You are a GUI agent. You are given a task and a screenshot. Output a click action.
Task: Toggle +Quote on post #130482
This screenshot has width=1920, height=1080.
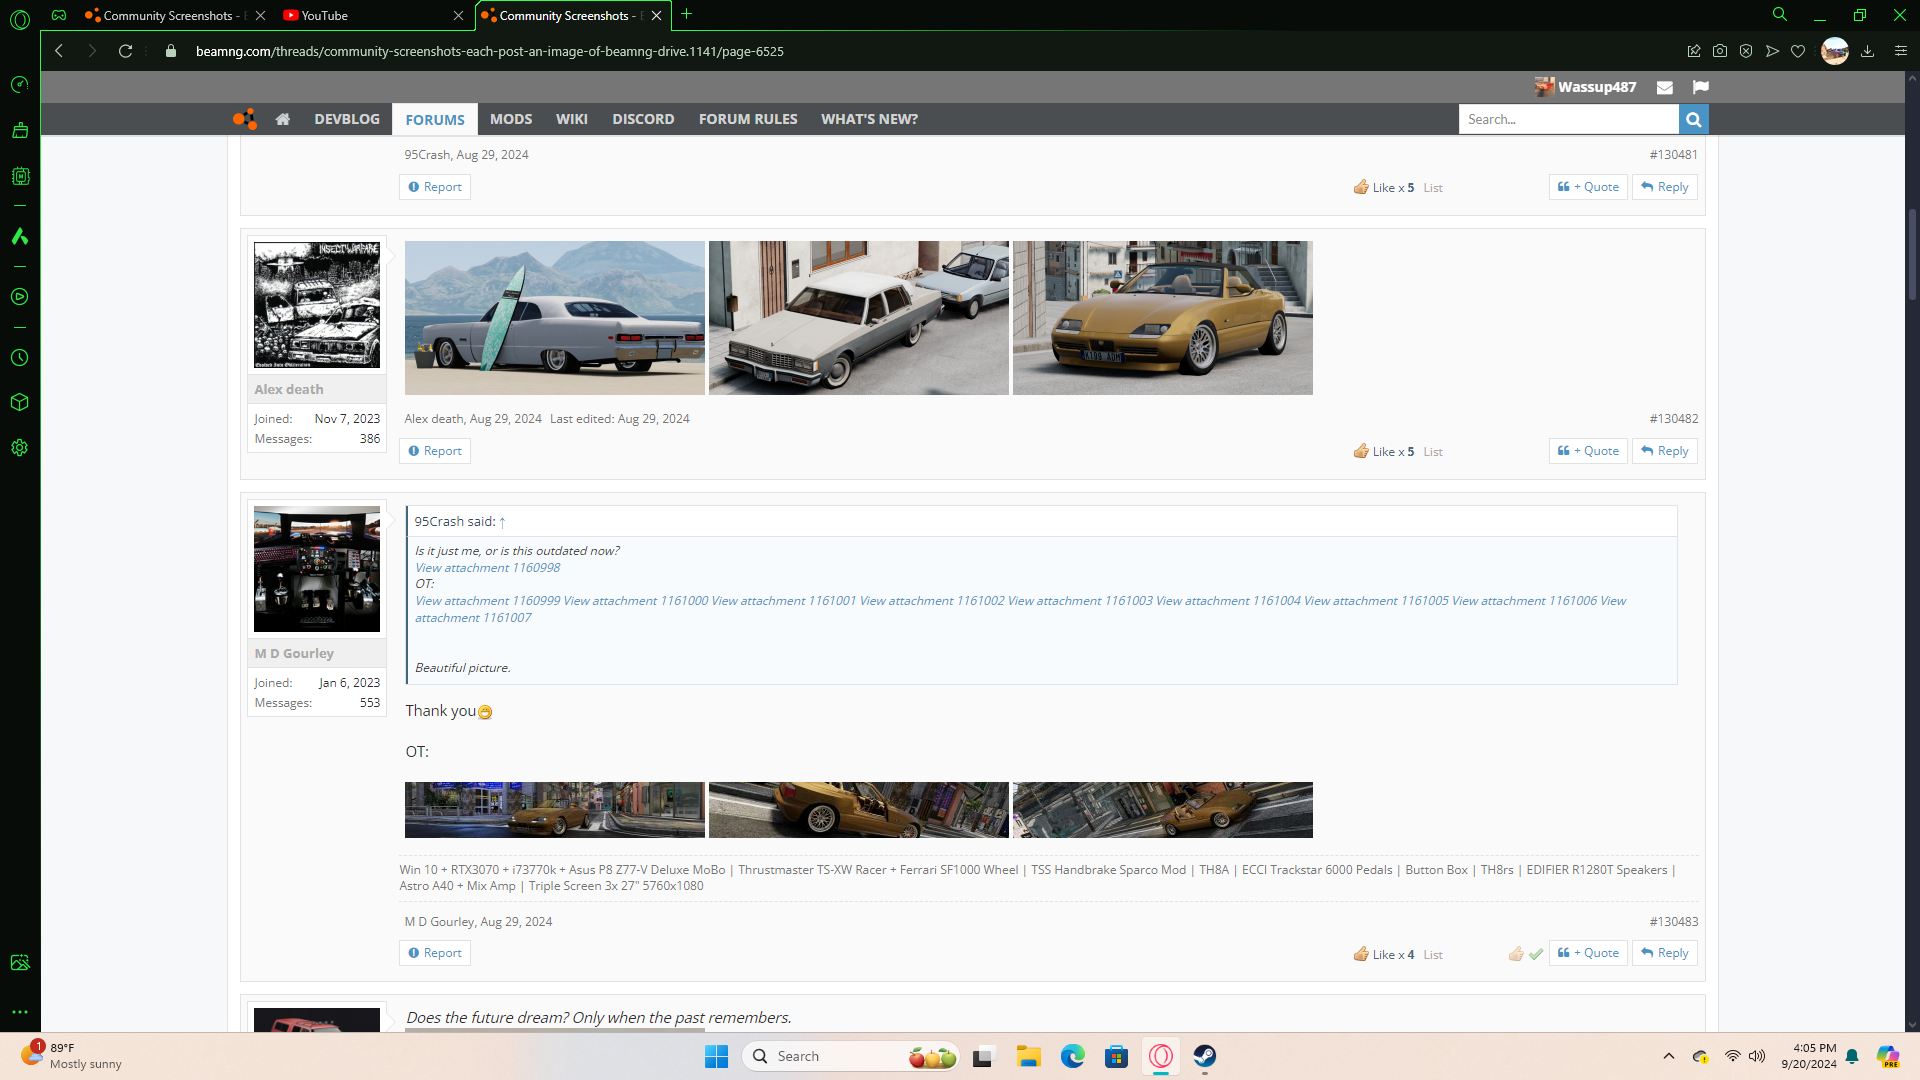coord(1588,451)
